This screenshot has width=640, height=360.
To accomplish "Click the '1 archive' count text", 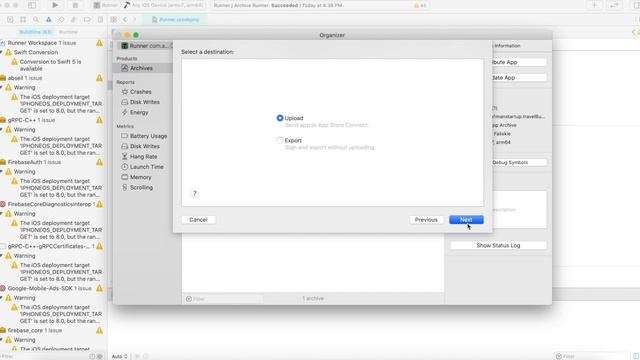I will [x=313, y=299].
